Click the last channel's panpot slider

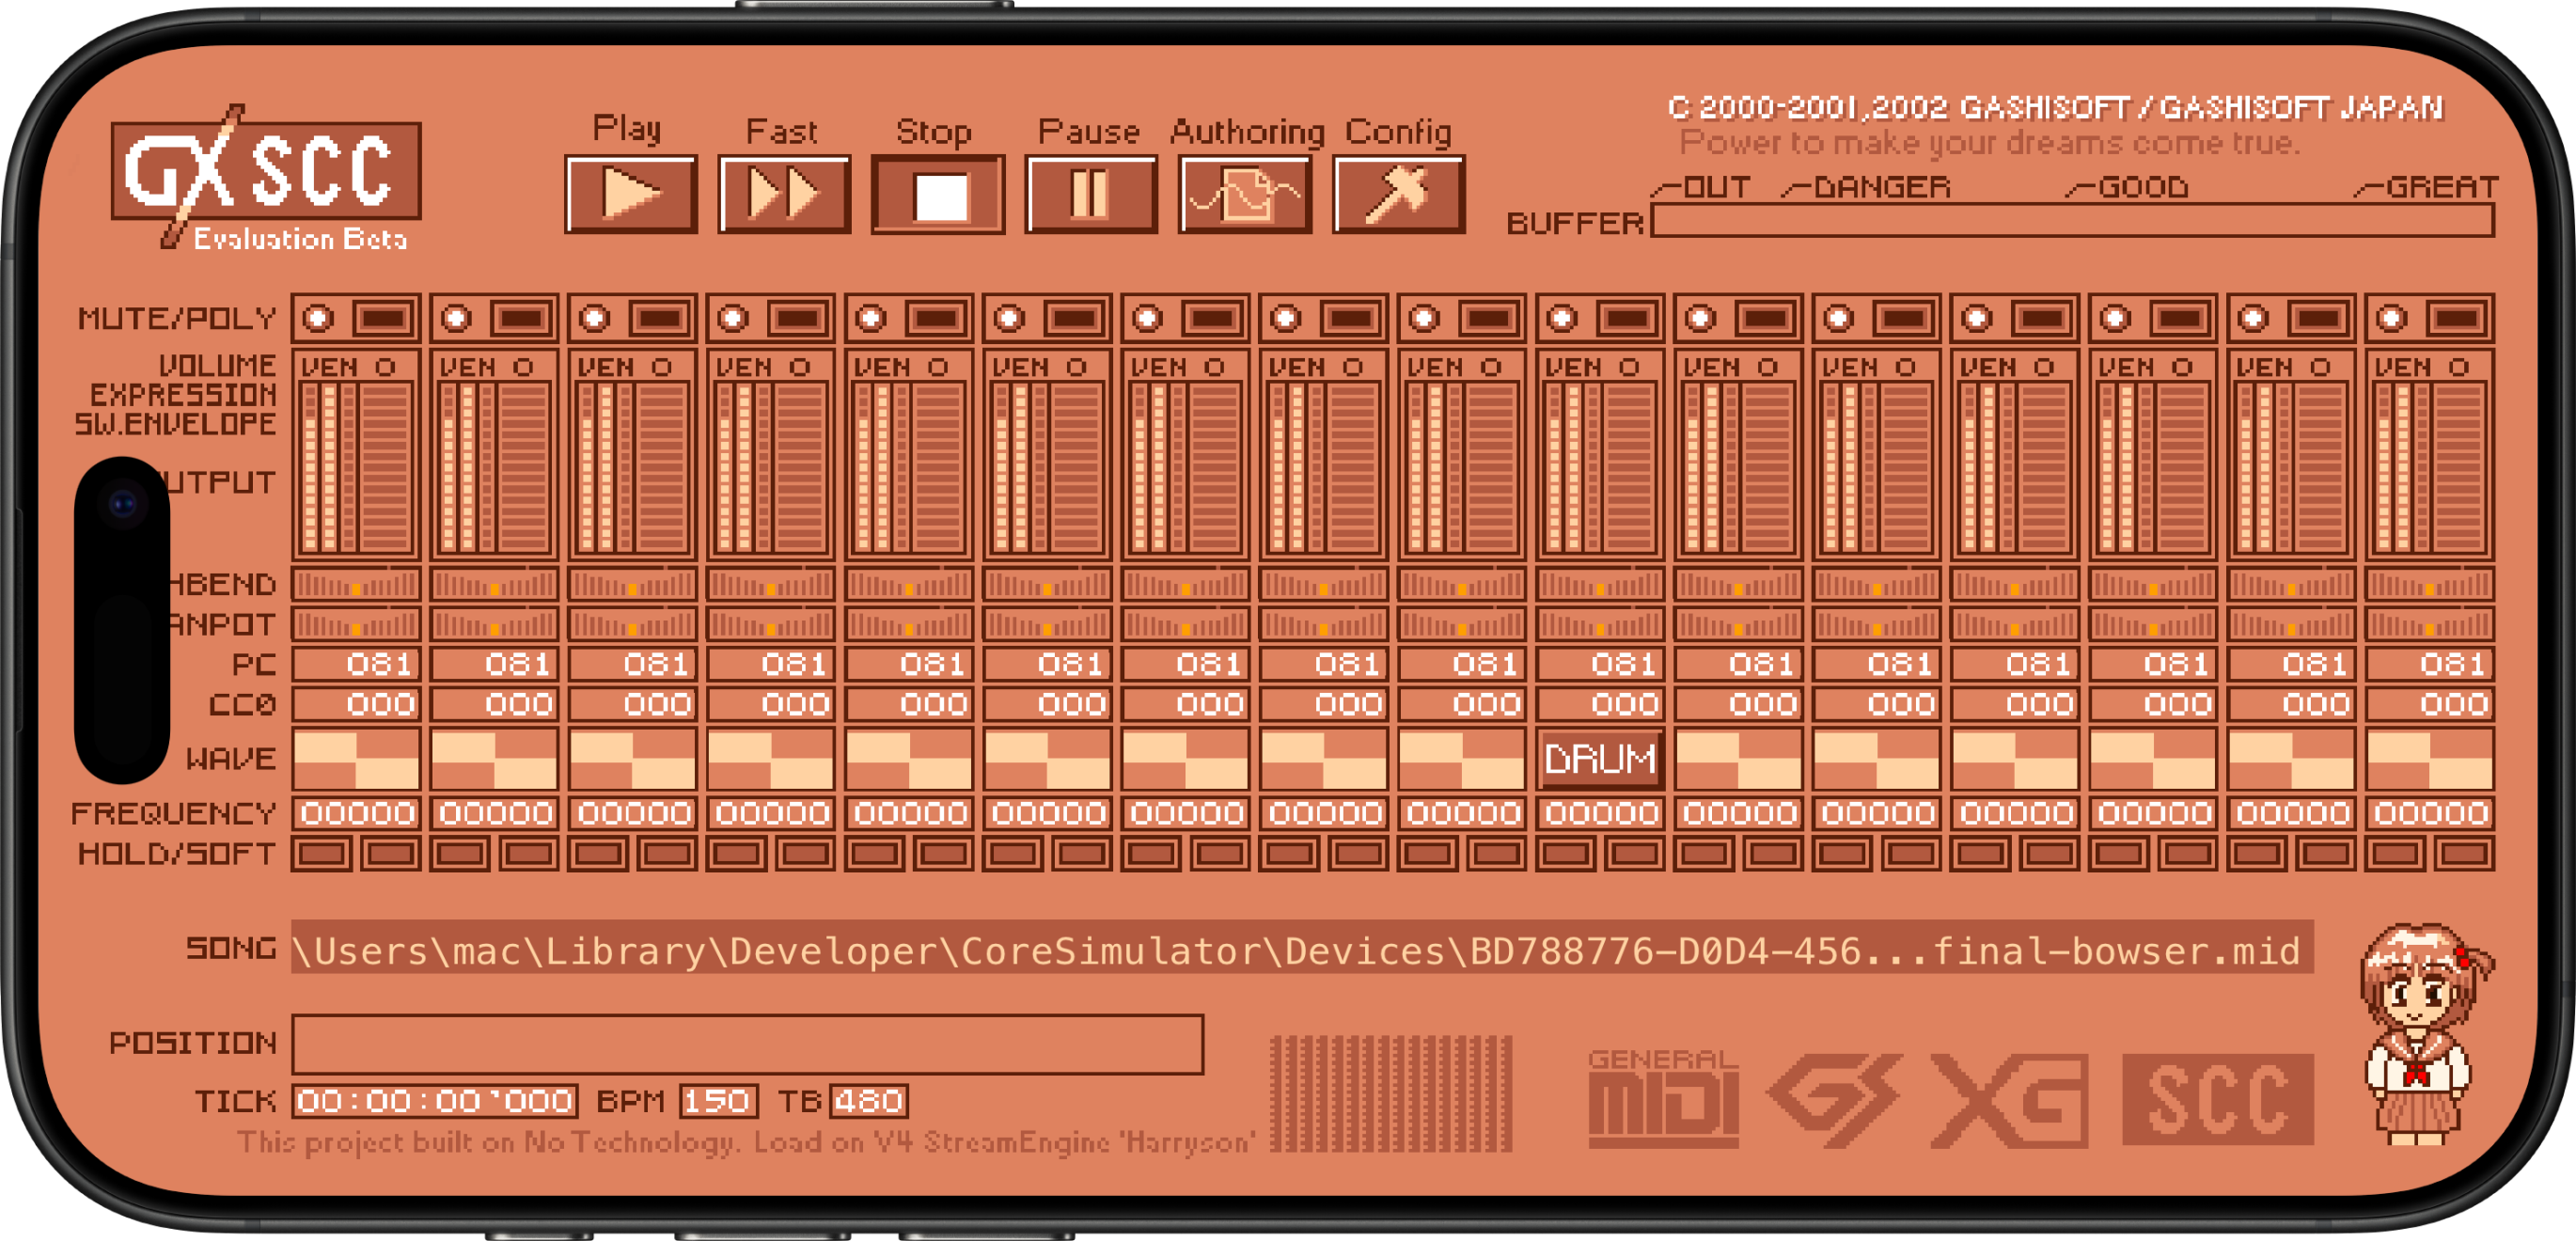click(2430, 624)
